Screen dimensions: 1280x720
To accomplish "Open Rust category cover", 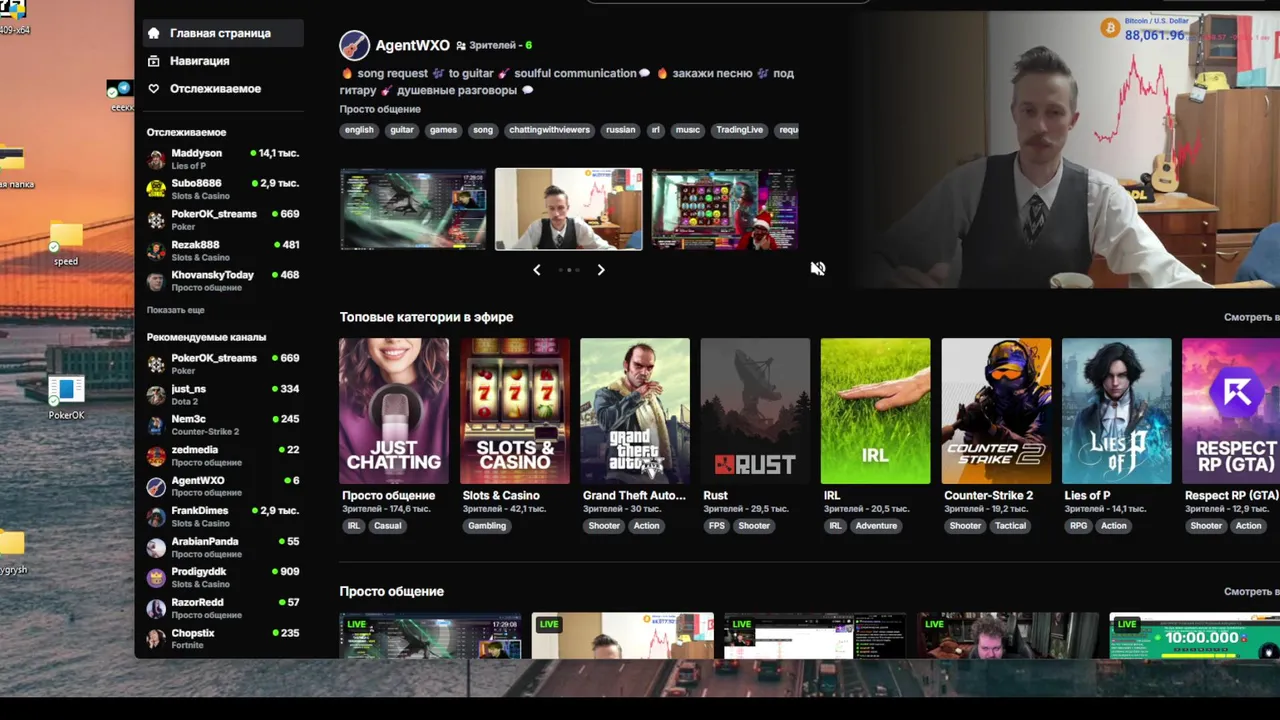I will [755, 411].
